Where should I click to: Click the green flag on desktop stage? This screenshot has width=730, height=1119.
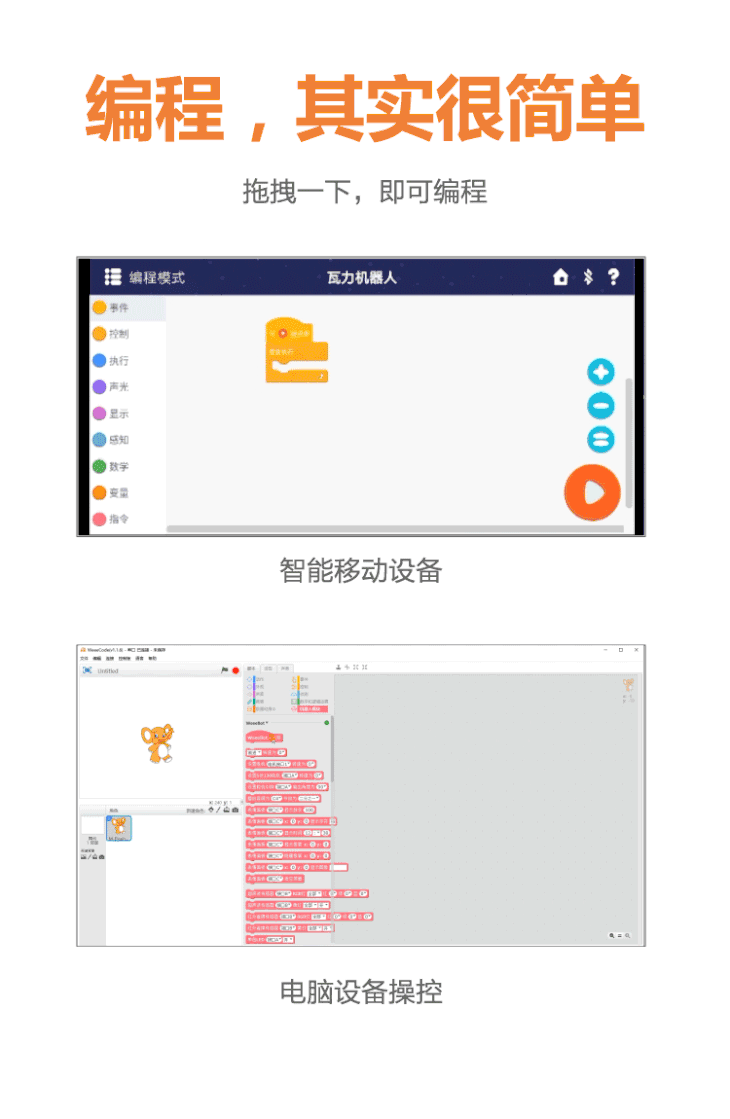click(x=225, y=670)
